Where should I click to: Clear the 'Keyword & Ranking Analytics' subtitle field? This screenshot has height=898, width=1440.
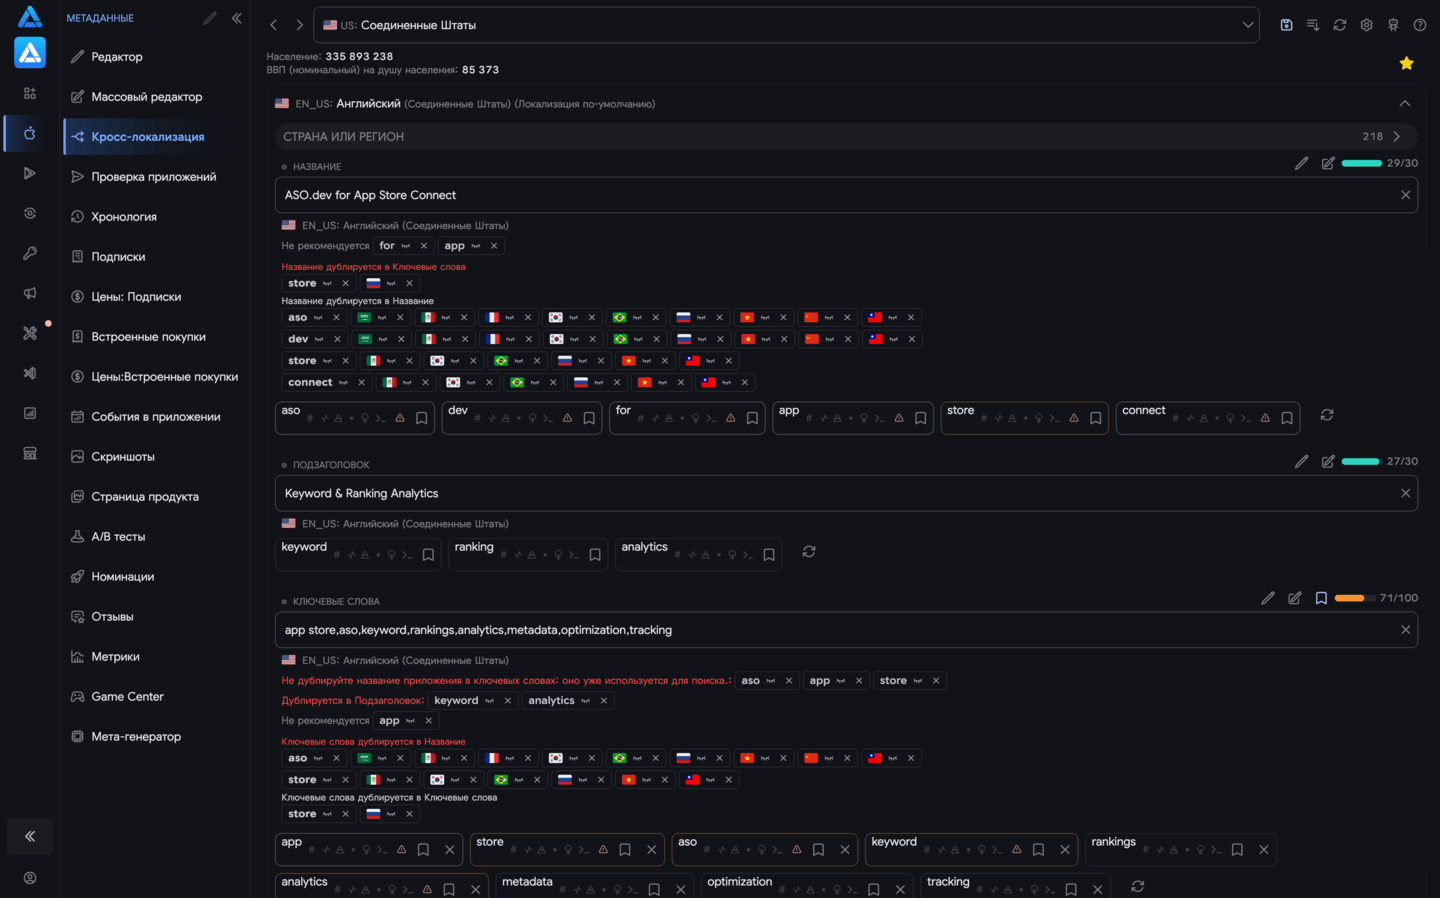point(1405,493)
